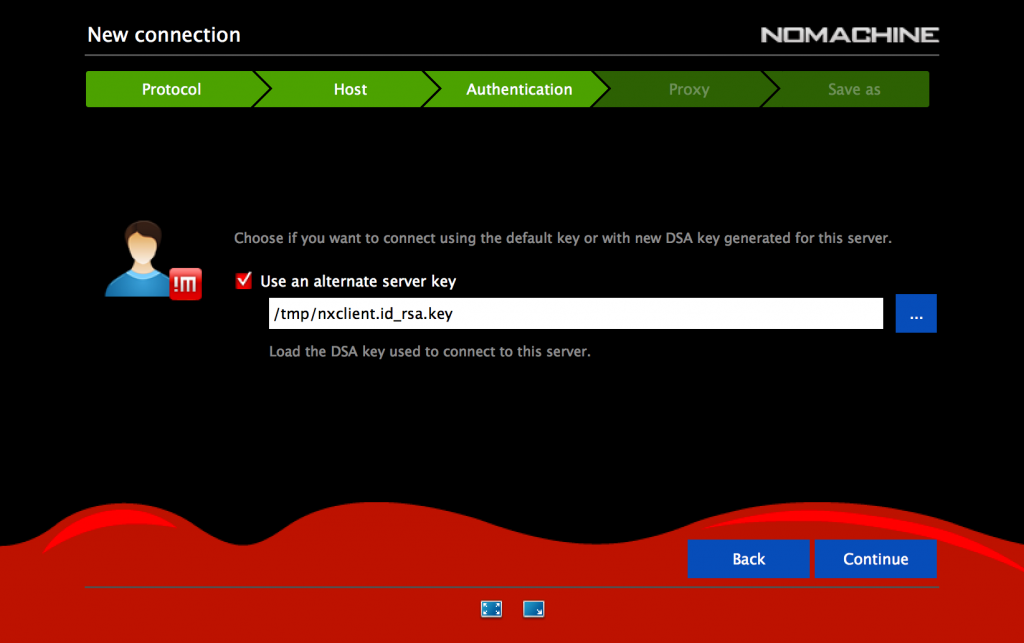Viewport: 1024px width, 643px height.
Task: Open the Host step
Action: (349, 89)
